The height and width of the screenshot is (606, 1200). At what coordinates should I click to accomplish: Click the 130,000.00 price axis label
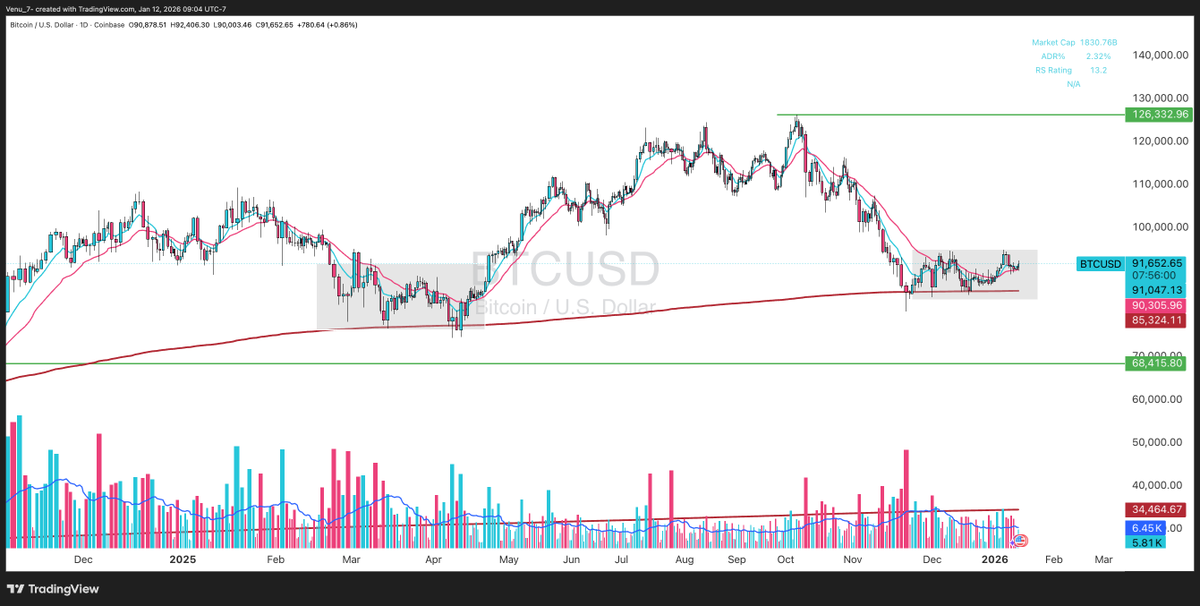pos(1160,98)
